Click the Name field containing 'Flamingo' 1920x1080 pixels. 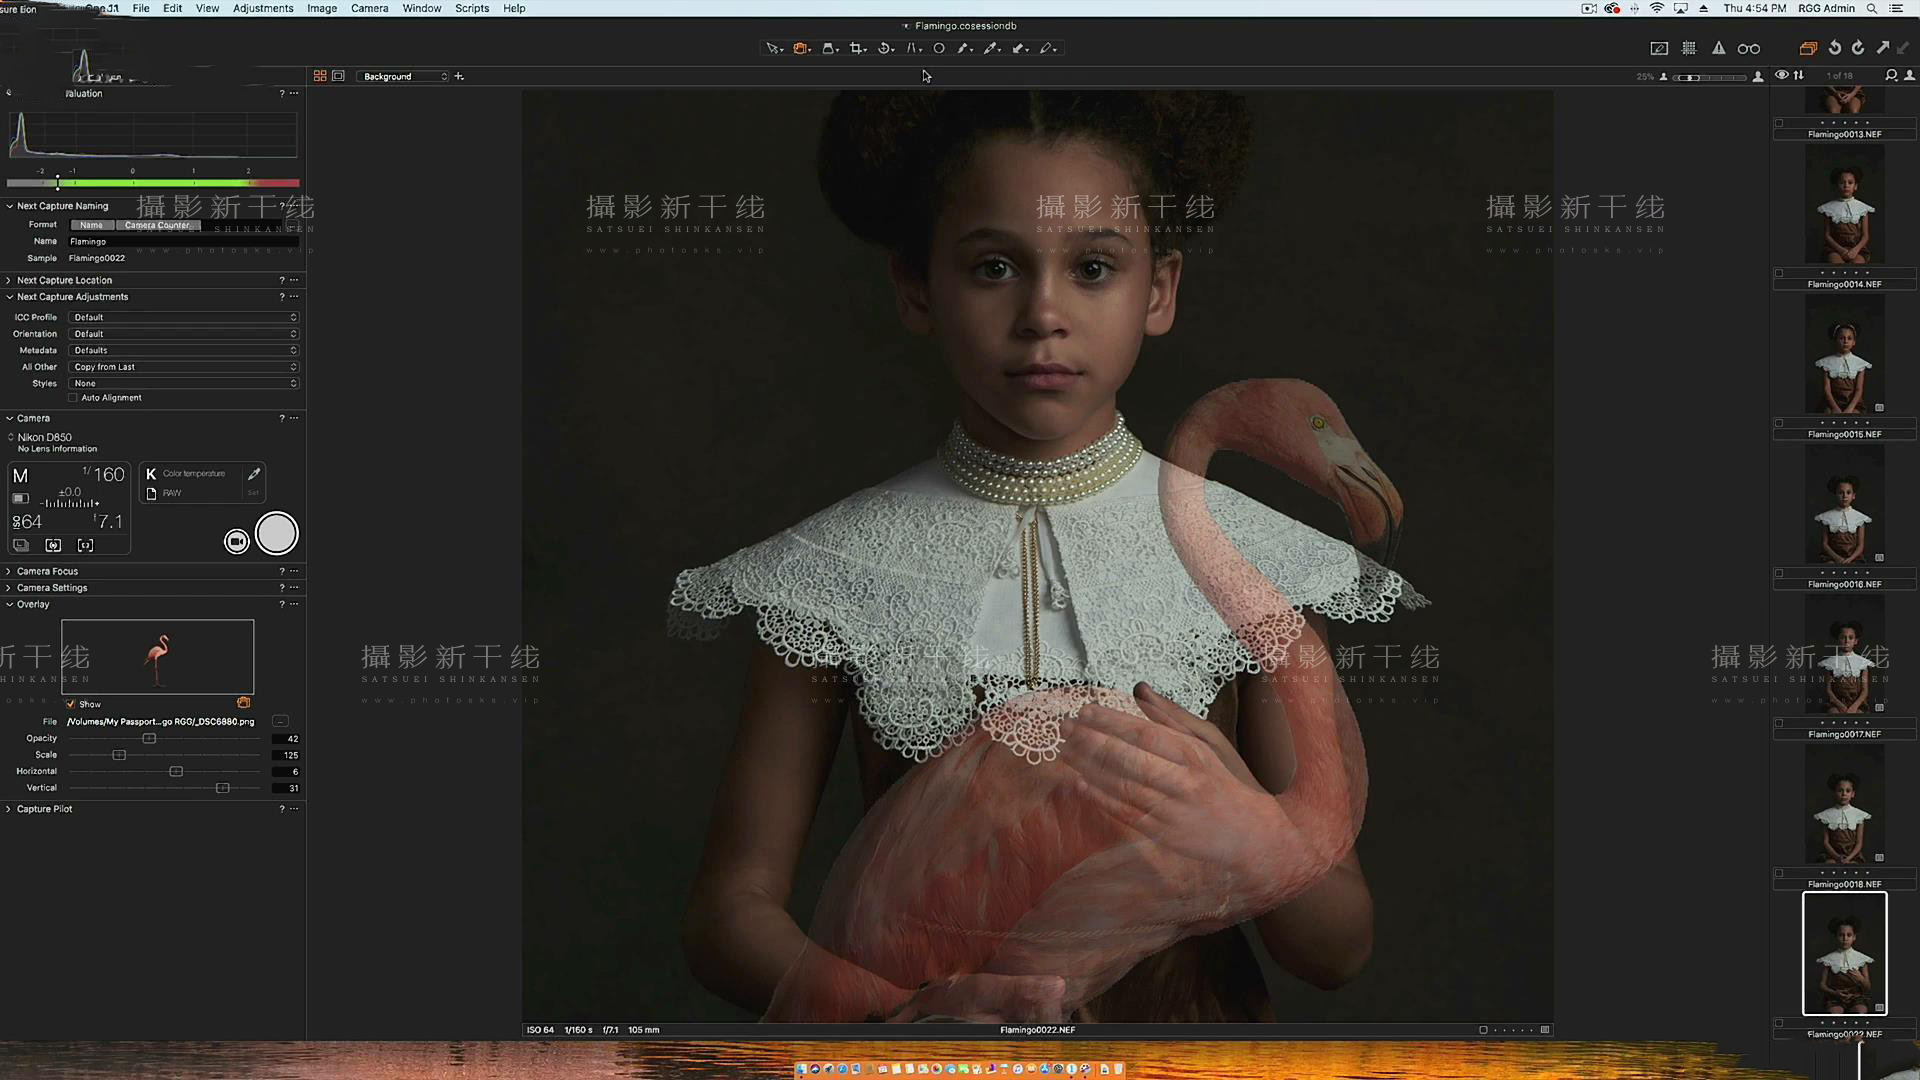(184, 241)
